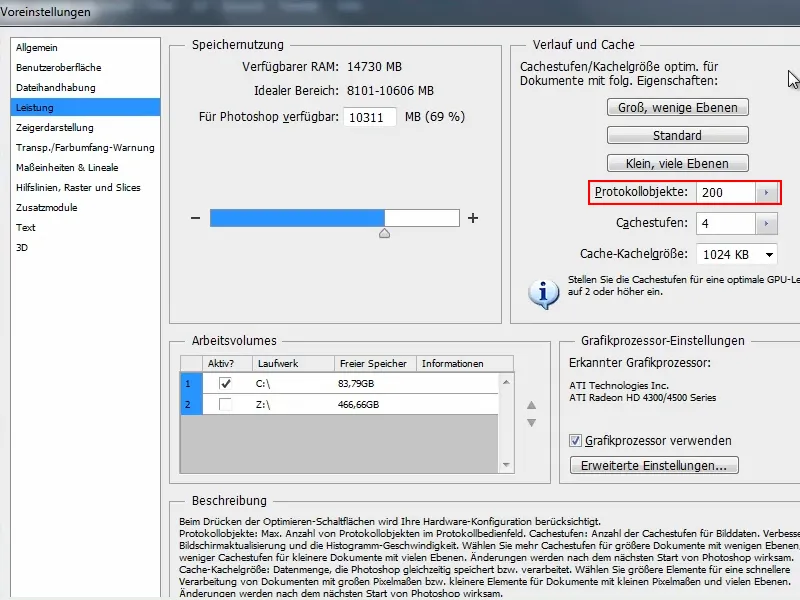Click the info icon about Cachestufen

click(543, 294)
